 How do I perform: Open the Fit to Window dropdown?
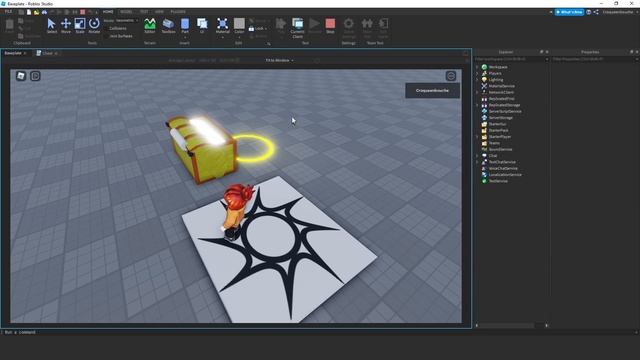tap(280, 60)
